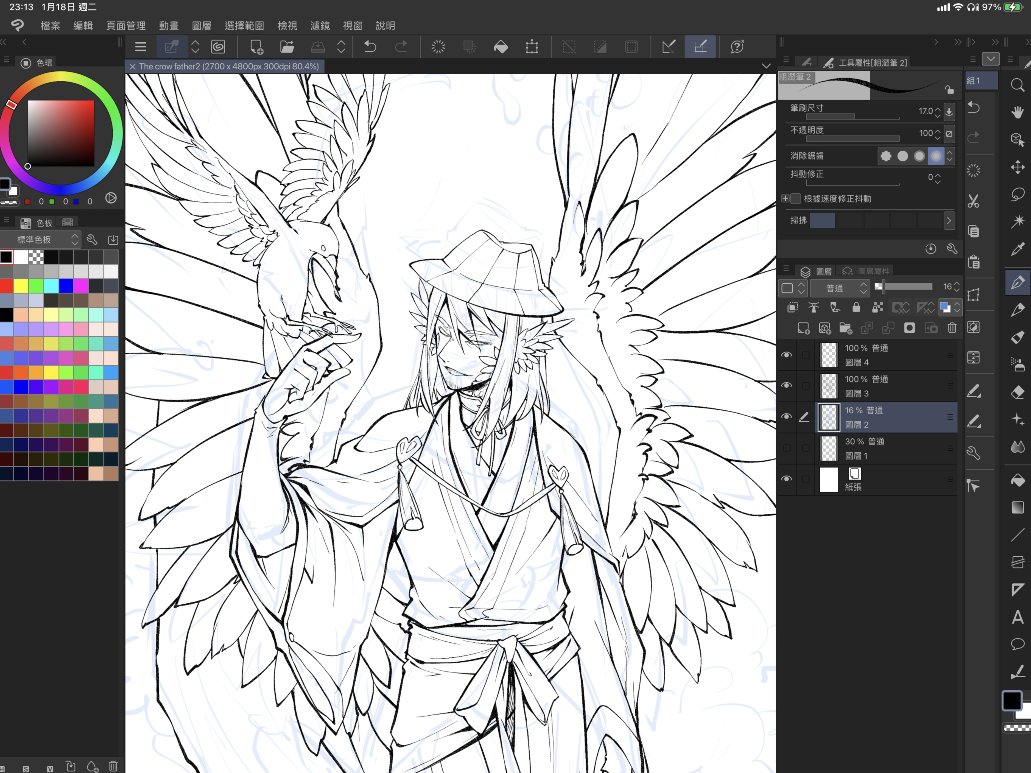Open blending mode 普通 dropdown
Image resolution: width=1031 pixels, height=773 pixels.
(840, 288)
